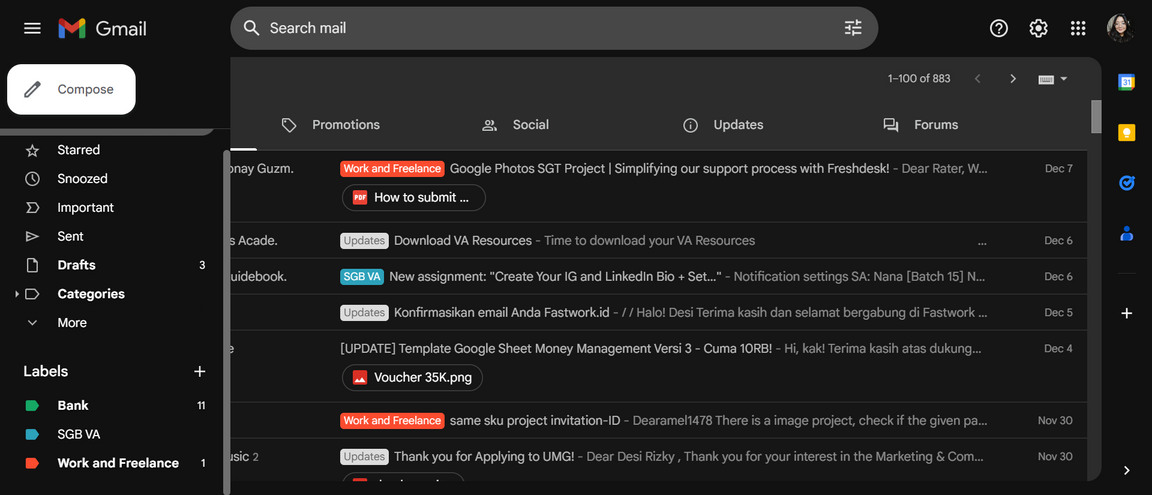Open input tools keyboard dropdown
The image size is (1152, 495).
pyautogui.click(x=1052, y=79)
